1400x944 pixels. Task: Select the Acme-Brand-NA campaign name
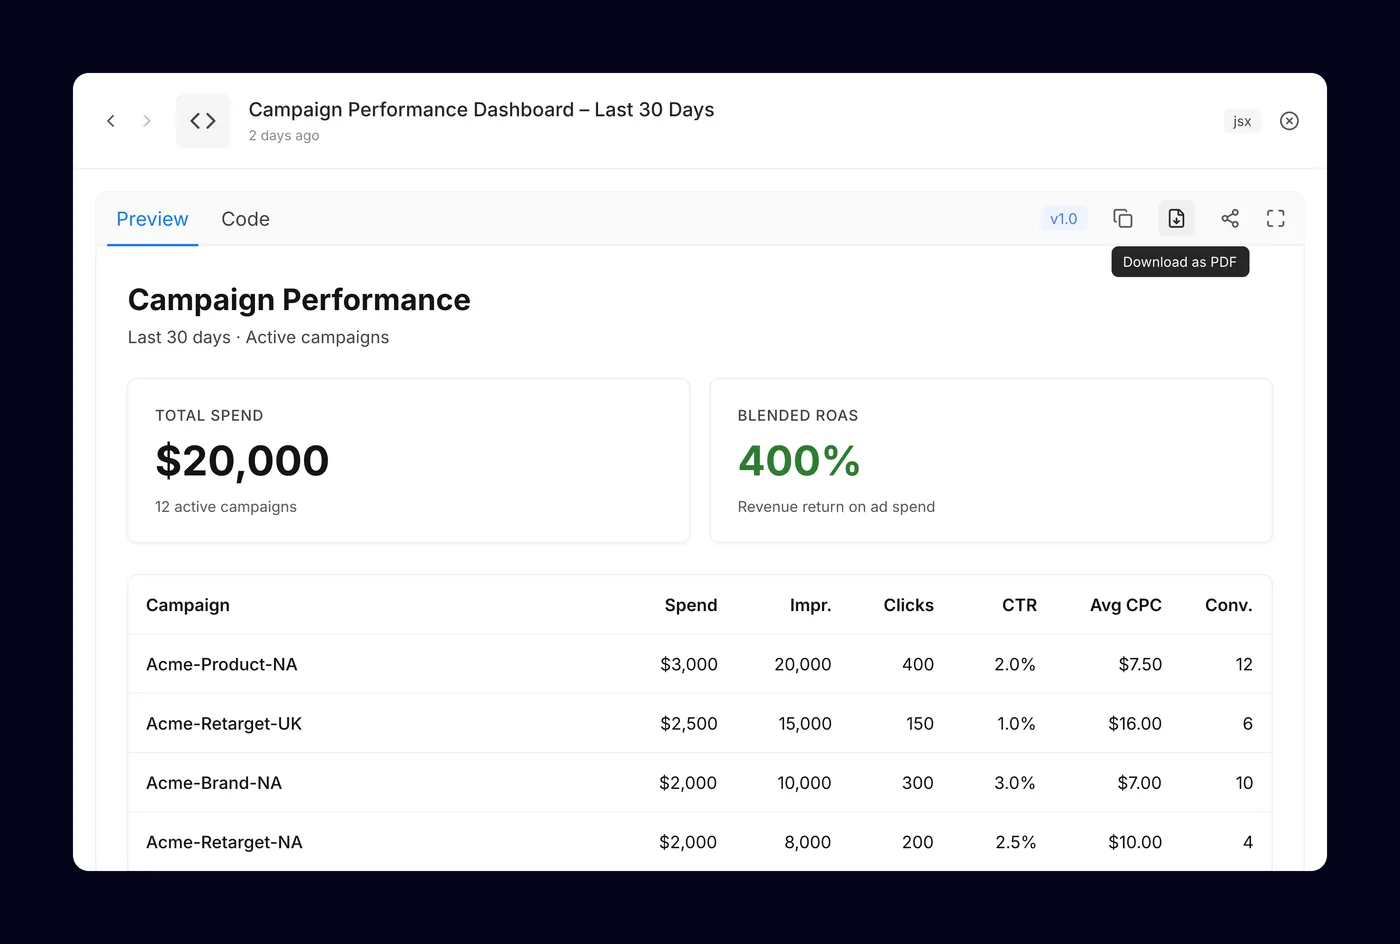(214, 783)
